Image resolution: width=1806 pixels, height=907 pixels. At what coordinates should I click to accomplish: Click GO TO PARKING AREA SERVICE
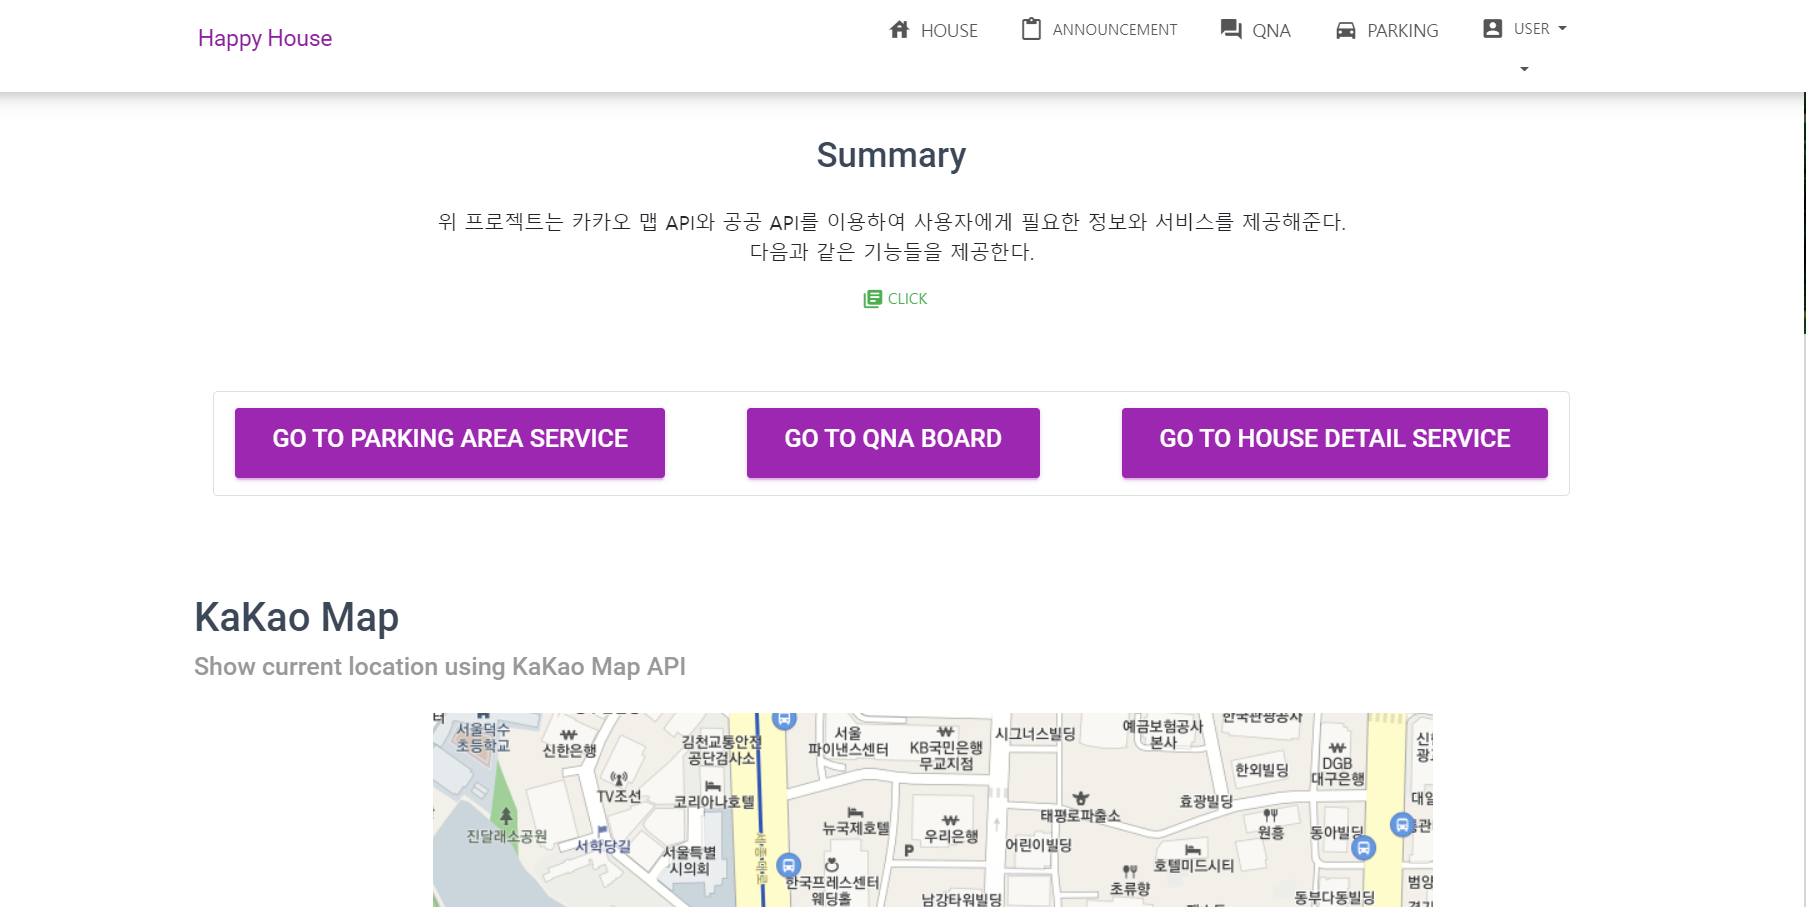coord(449,441)
